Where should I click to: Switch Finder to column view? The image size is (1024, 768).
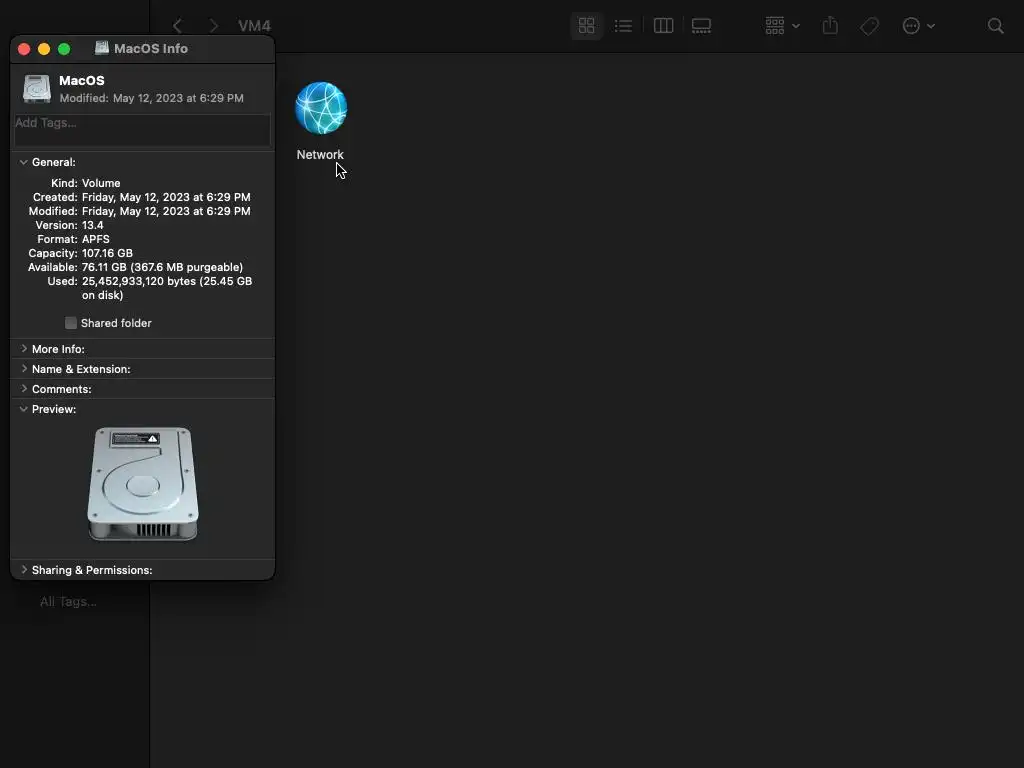(x=663, y=26)
